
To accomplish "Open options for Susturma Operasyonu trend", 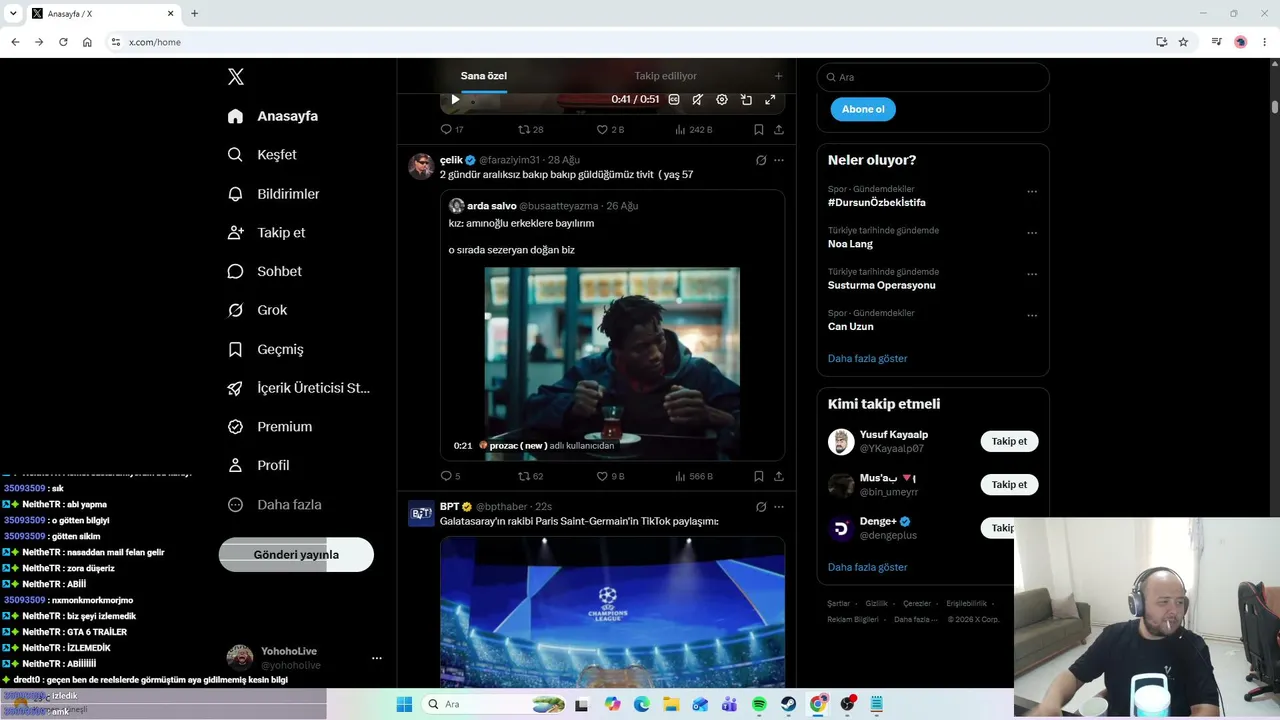I will pos(1032,274).
